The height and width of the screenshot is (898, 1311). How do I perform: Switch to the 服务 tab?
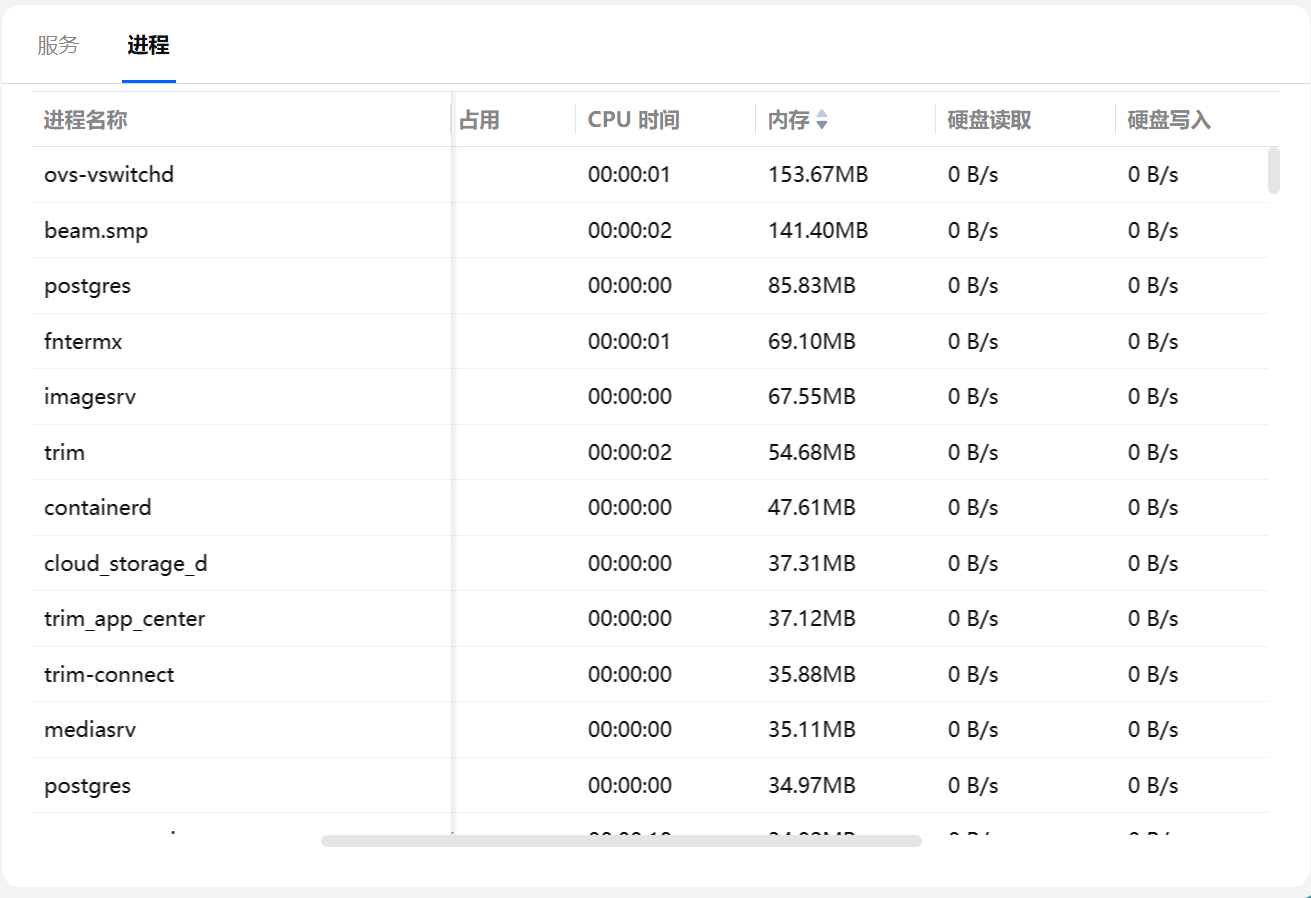pos(58,45)
